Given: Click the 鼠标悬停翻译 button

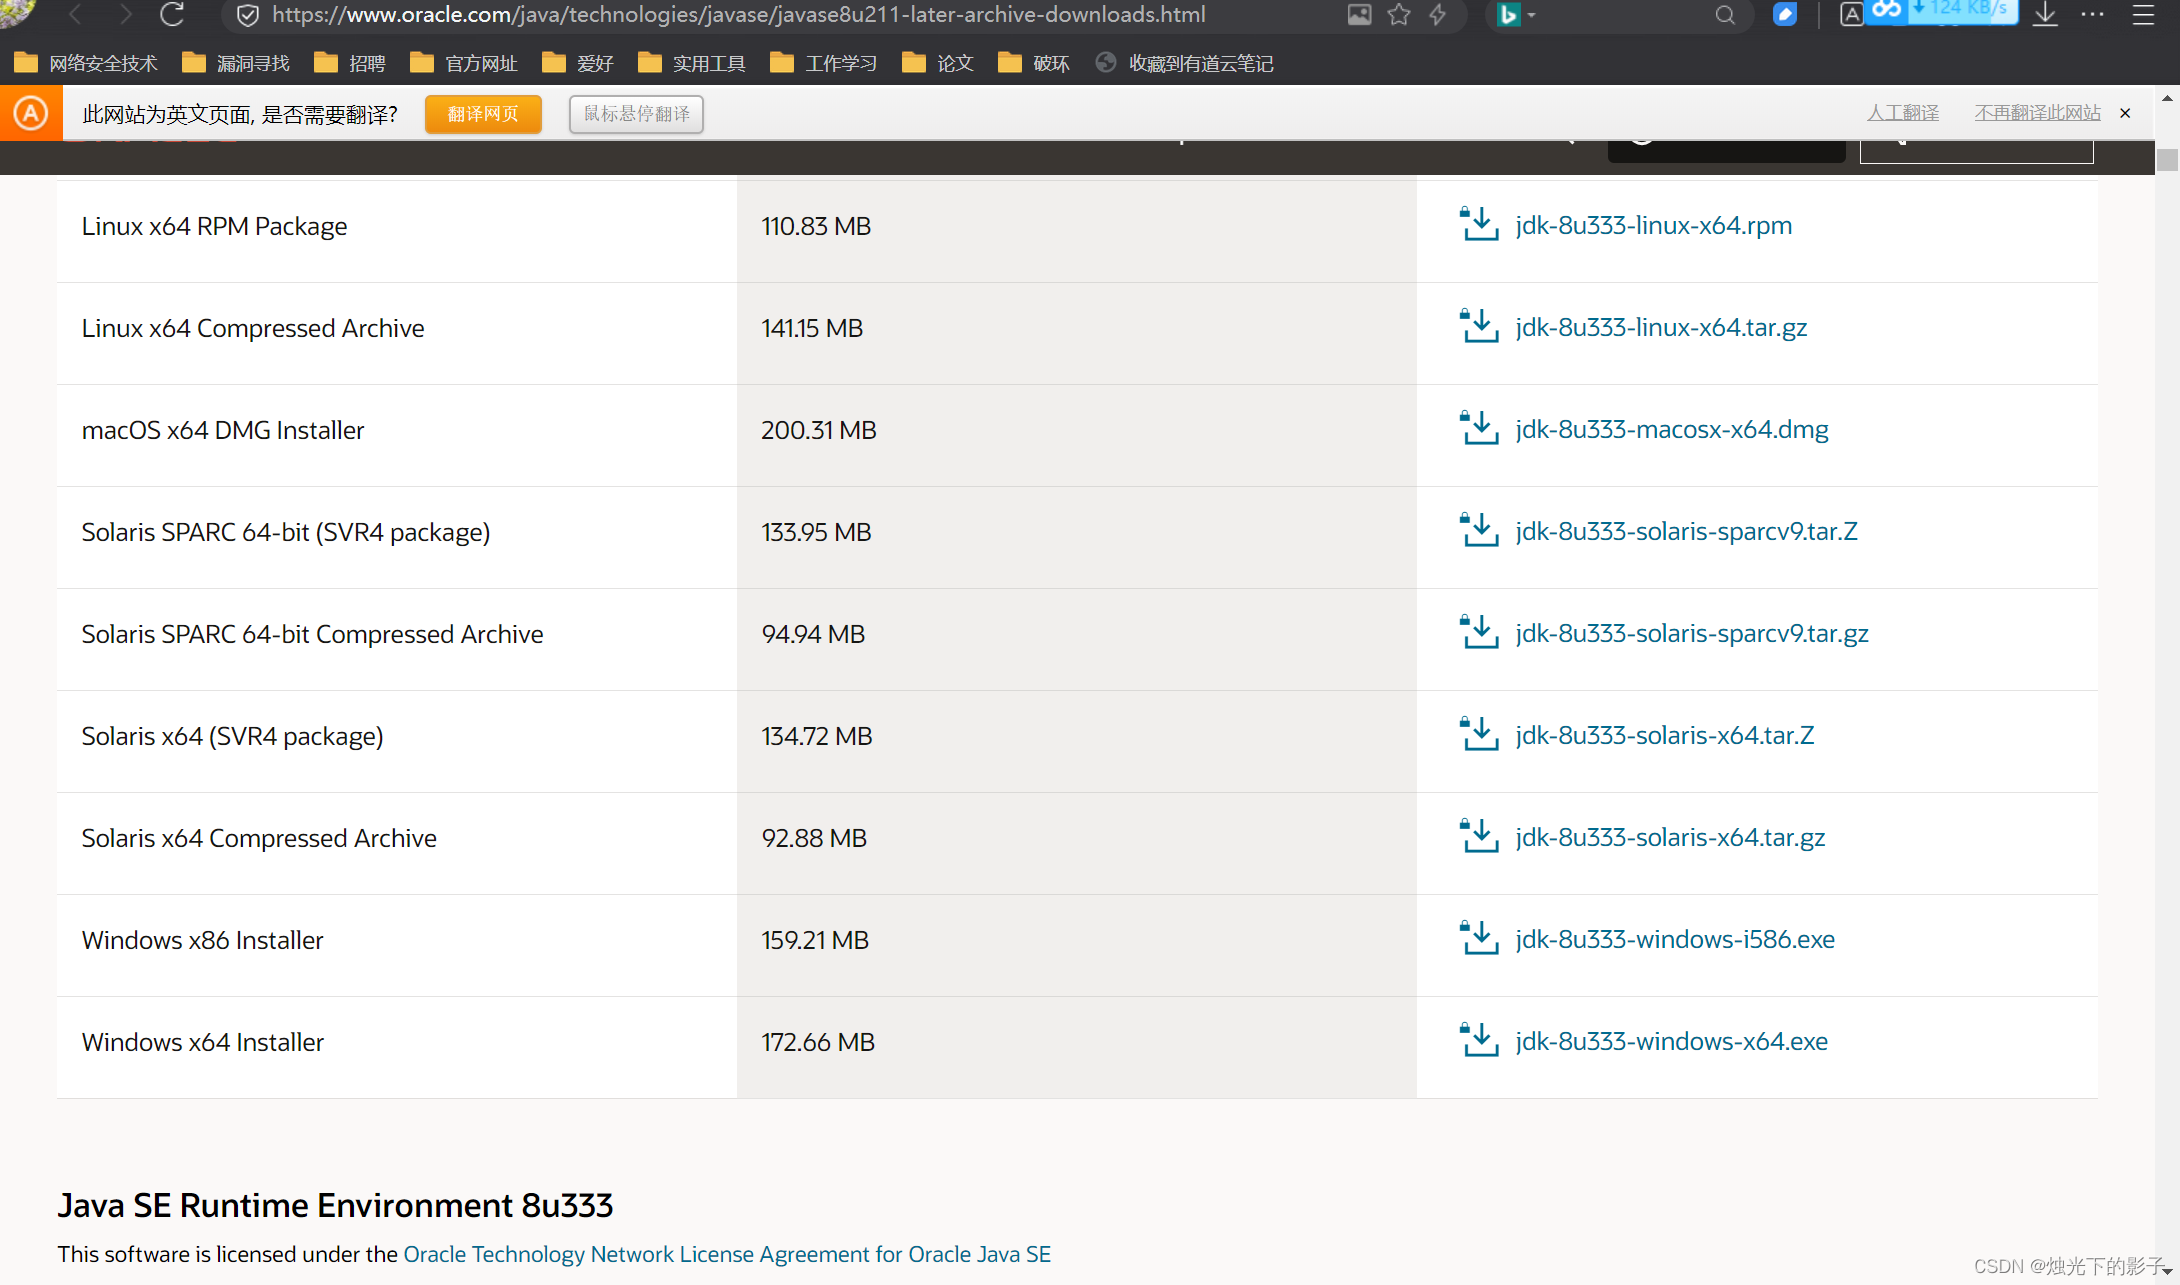Looking at the screenshot, I should point(636,114).
